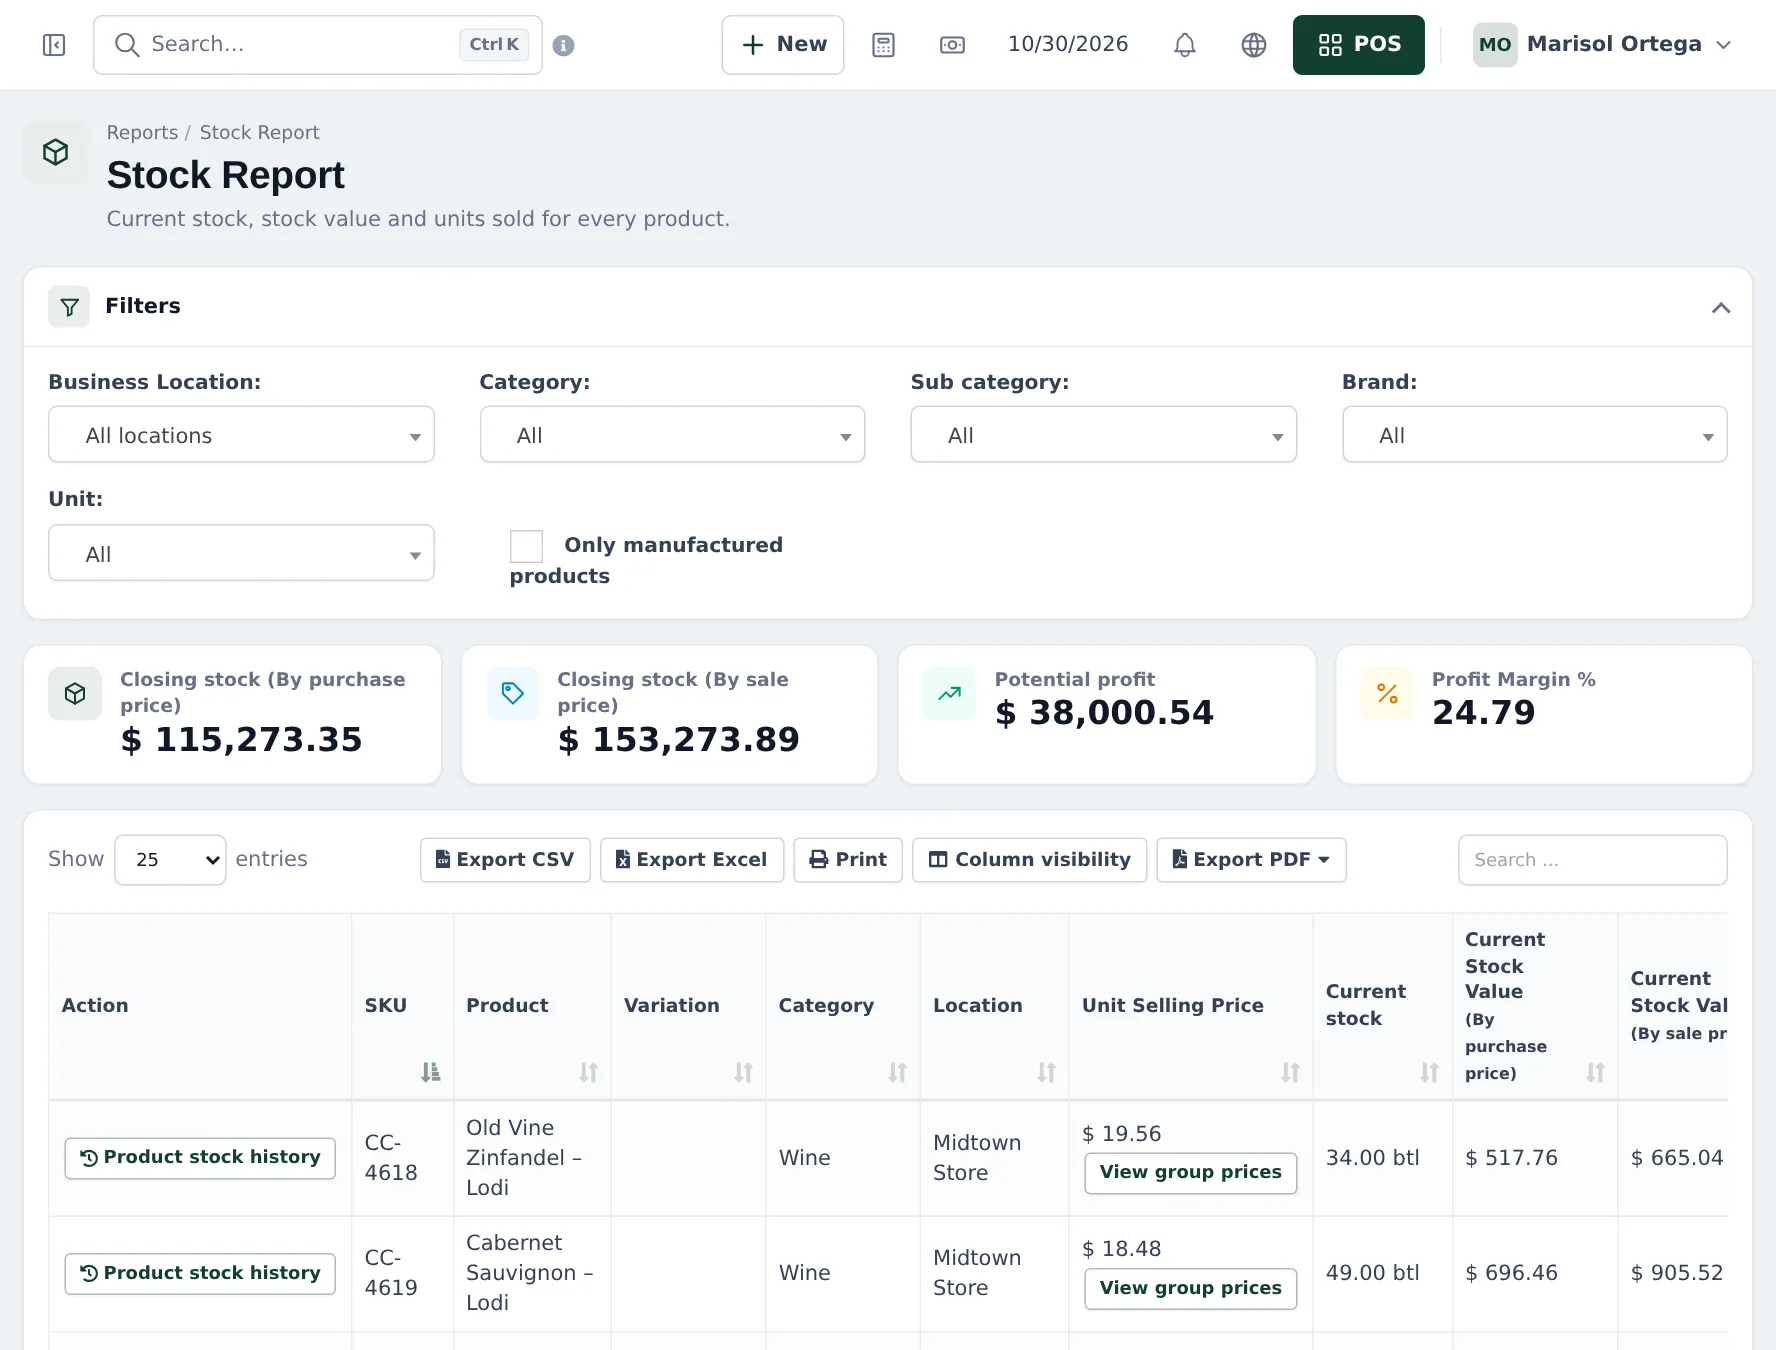Open the cash register money icon
Screen dimensions: 1776x1350
(x=952, y=45)
